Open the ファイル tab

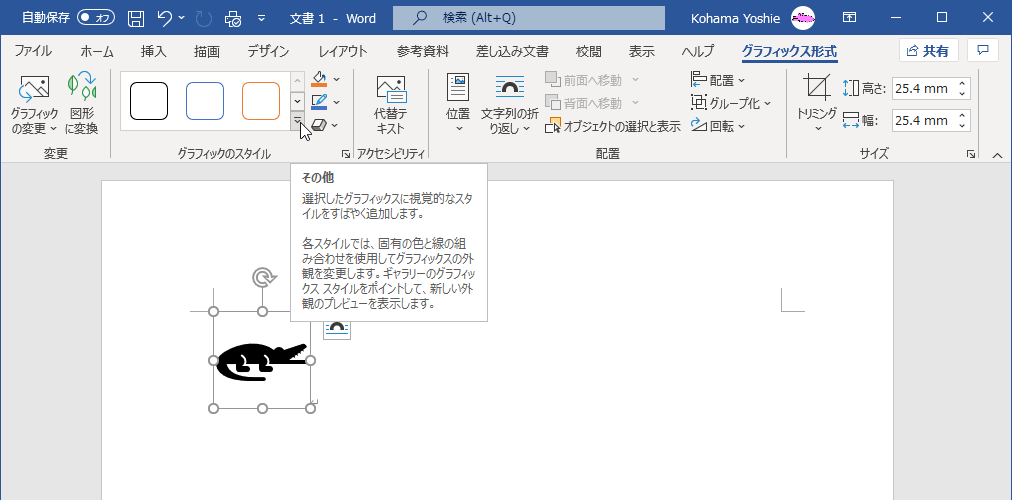33,52
